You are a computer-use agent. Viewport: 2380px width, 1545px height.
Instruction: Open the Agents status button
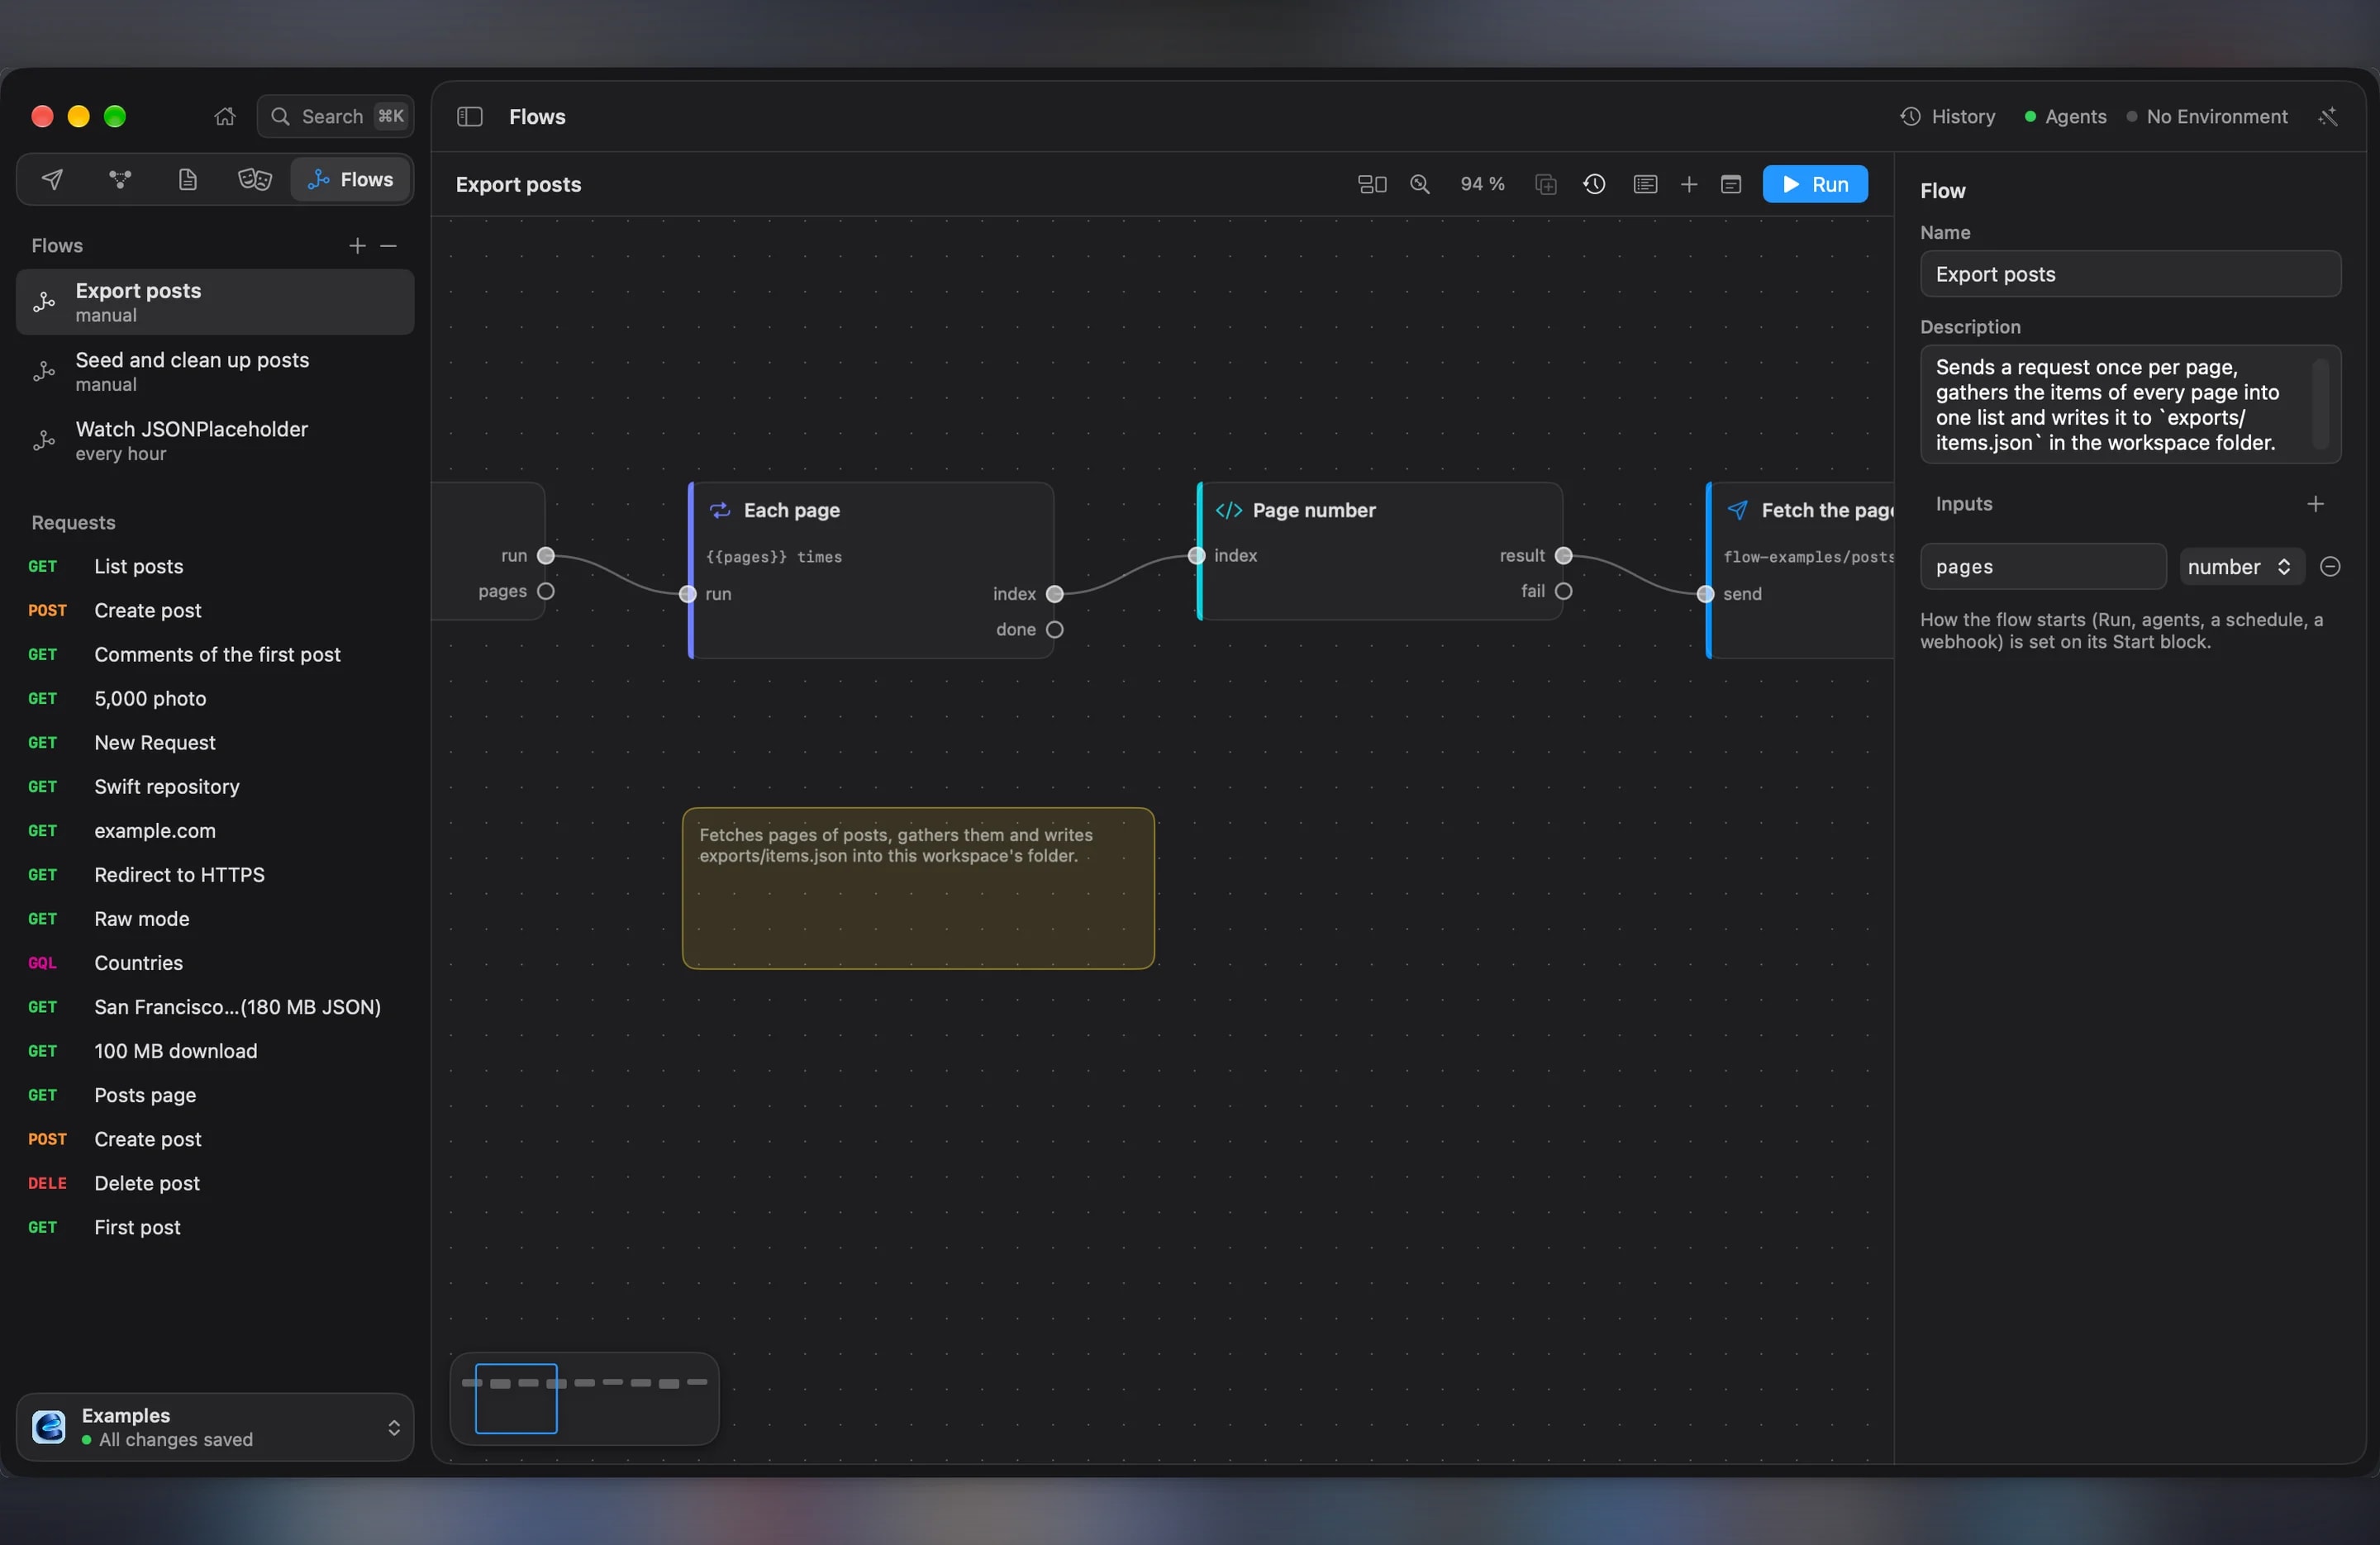[x=2065, y=117]
